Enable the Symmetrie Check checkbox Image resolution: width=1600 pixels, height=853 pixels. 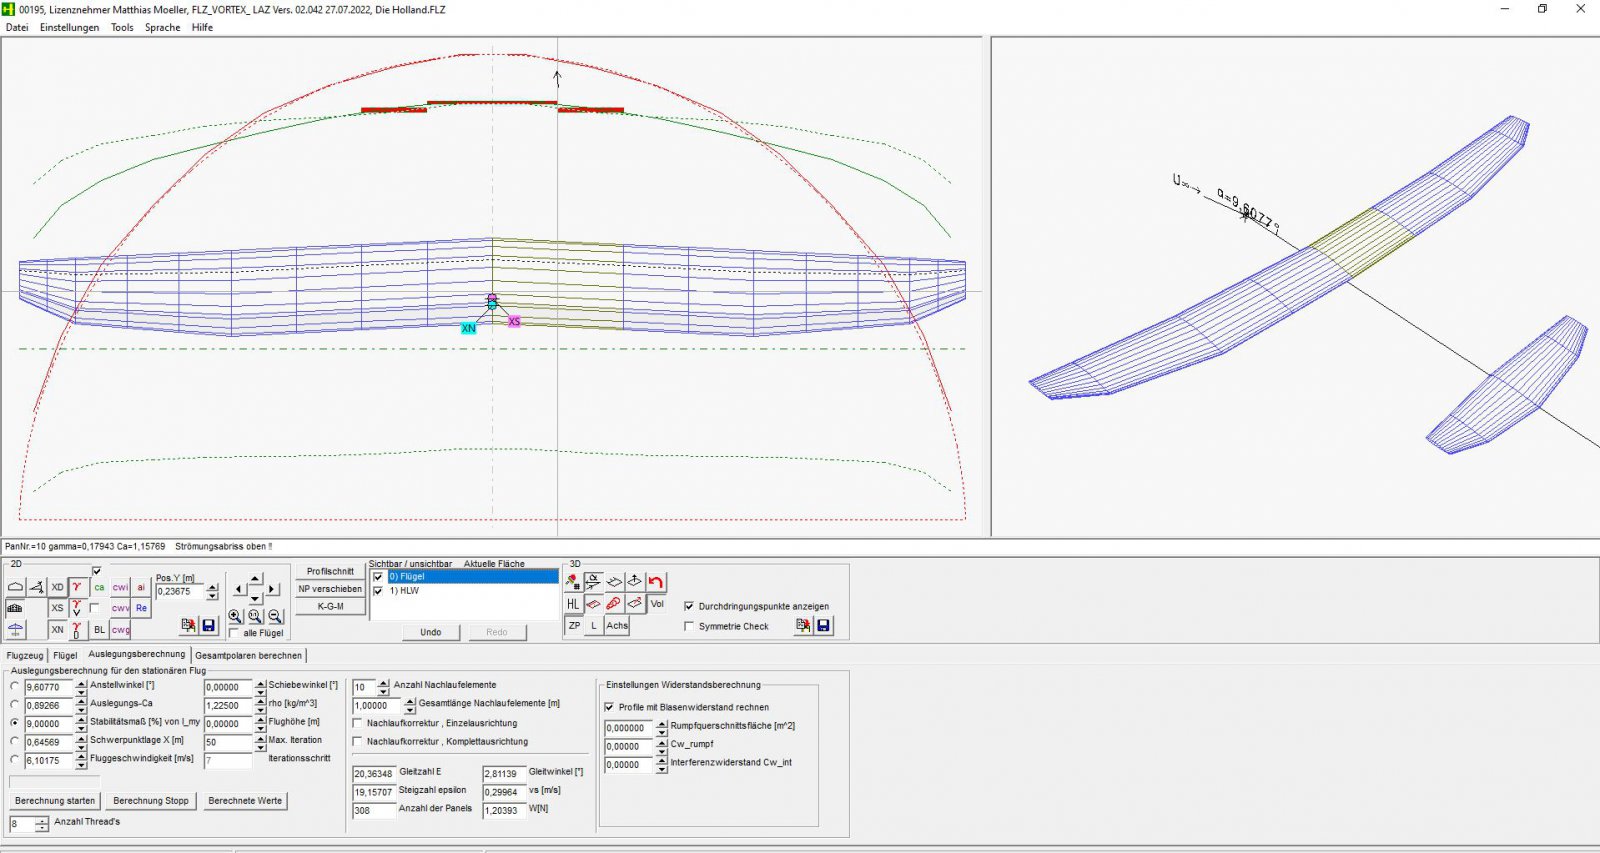click(x=689, y=626)
